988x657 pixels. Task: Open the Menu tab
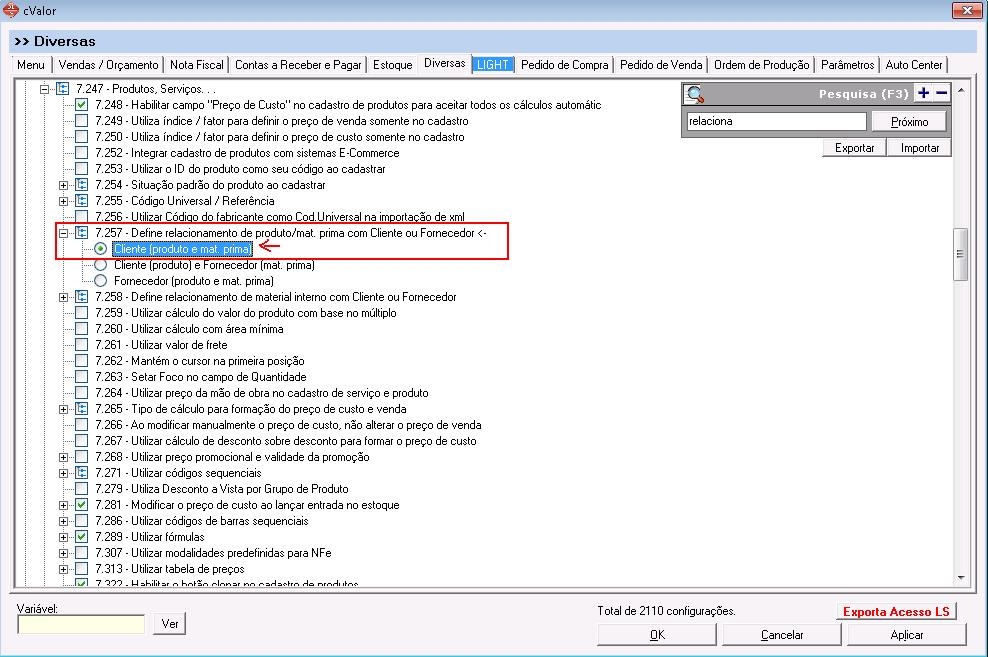click(x=31, y=65)
